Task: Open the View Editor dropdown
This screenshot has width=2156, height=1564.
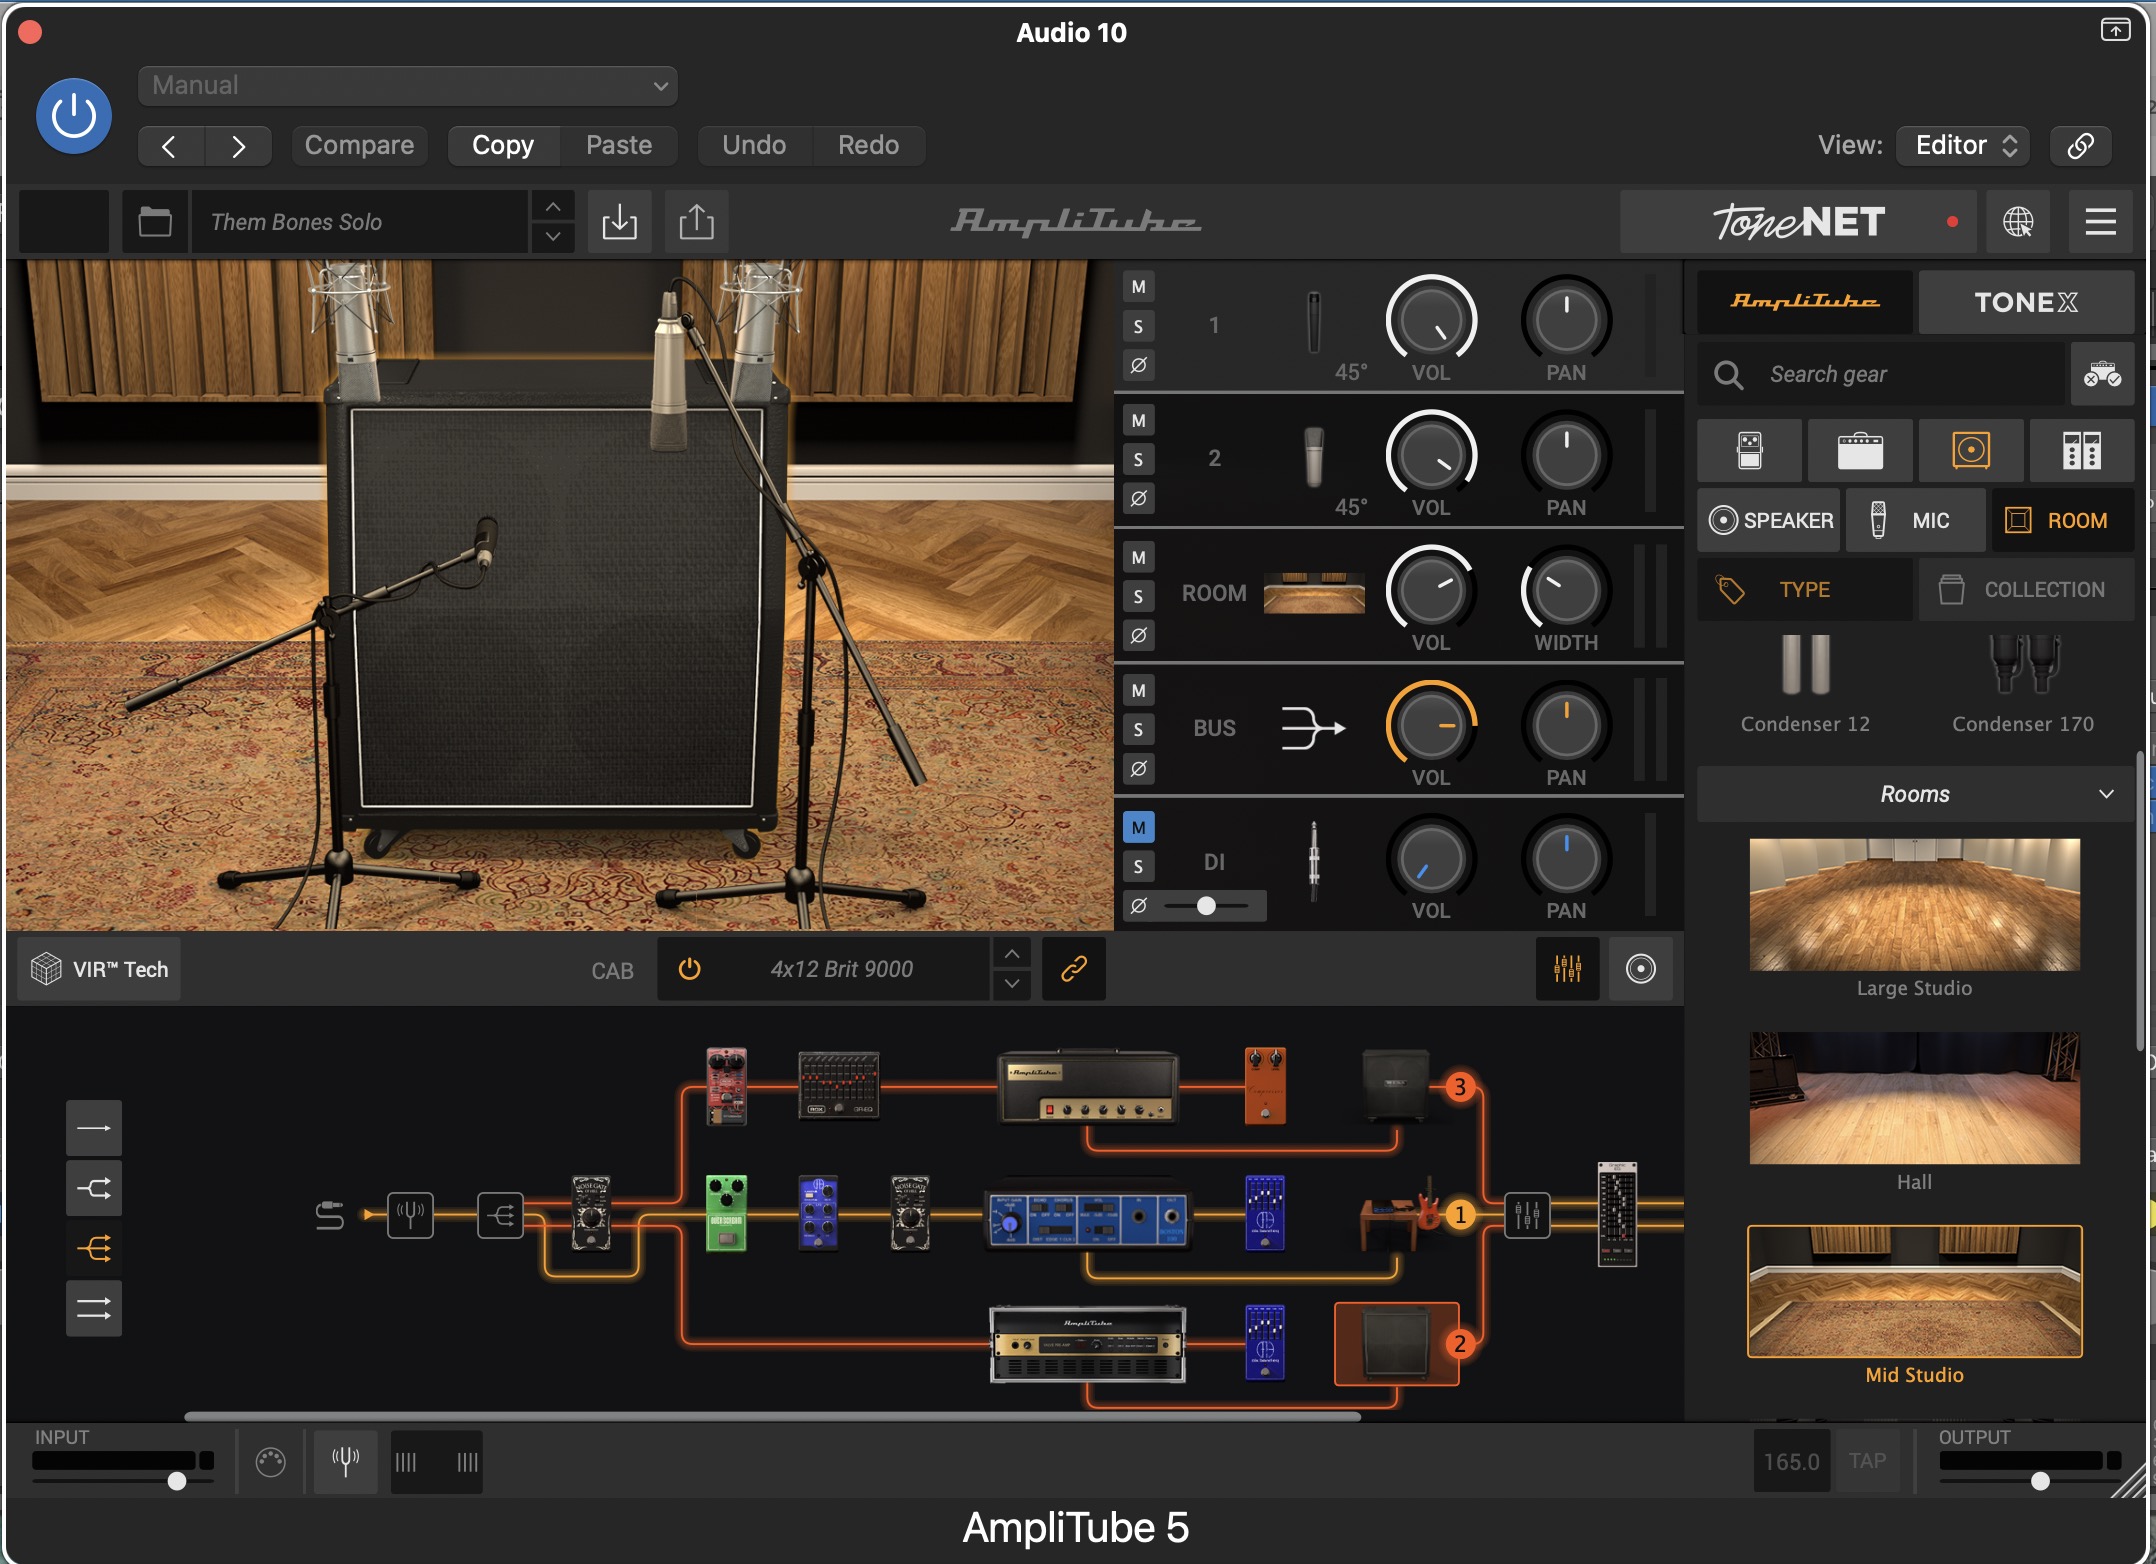Action: tap(1964, 146)
